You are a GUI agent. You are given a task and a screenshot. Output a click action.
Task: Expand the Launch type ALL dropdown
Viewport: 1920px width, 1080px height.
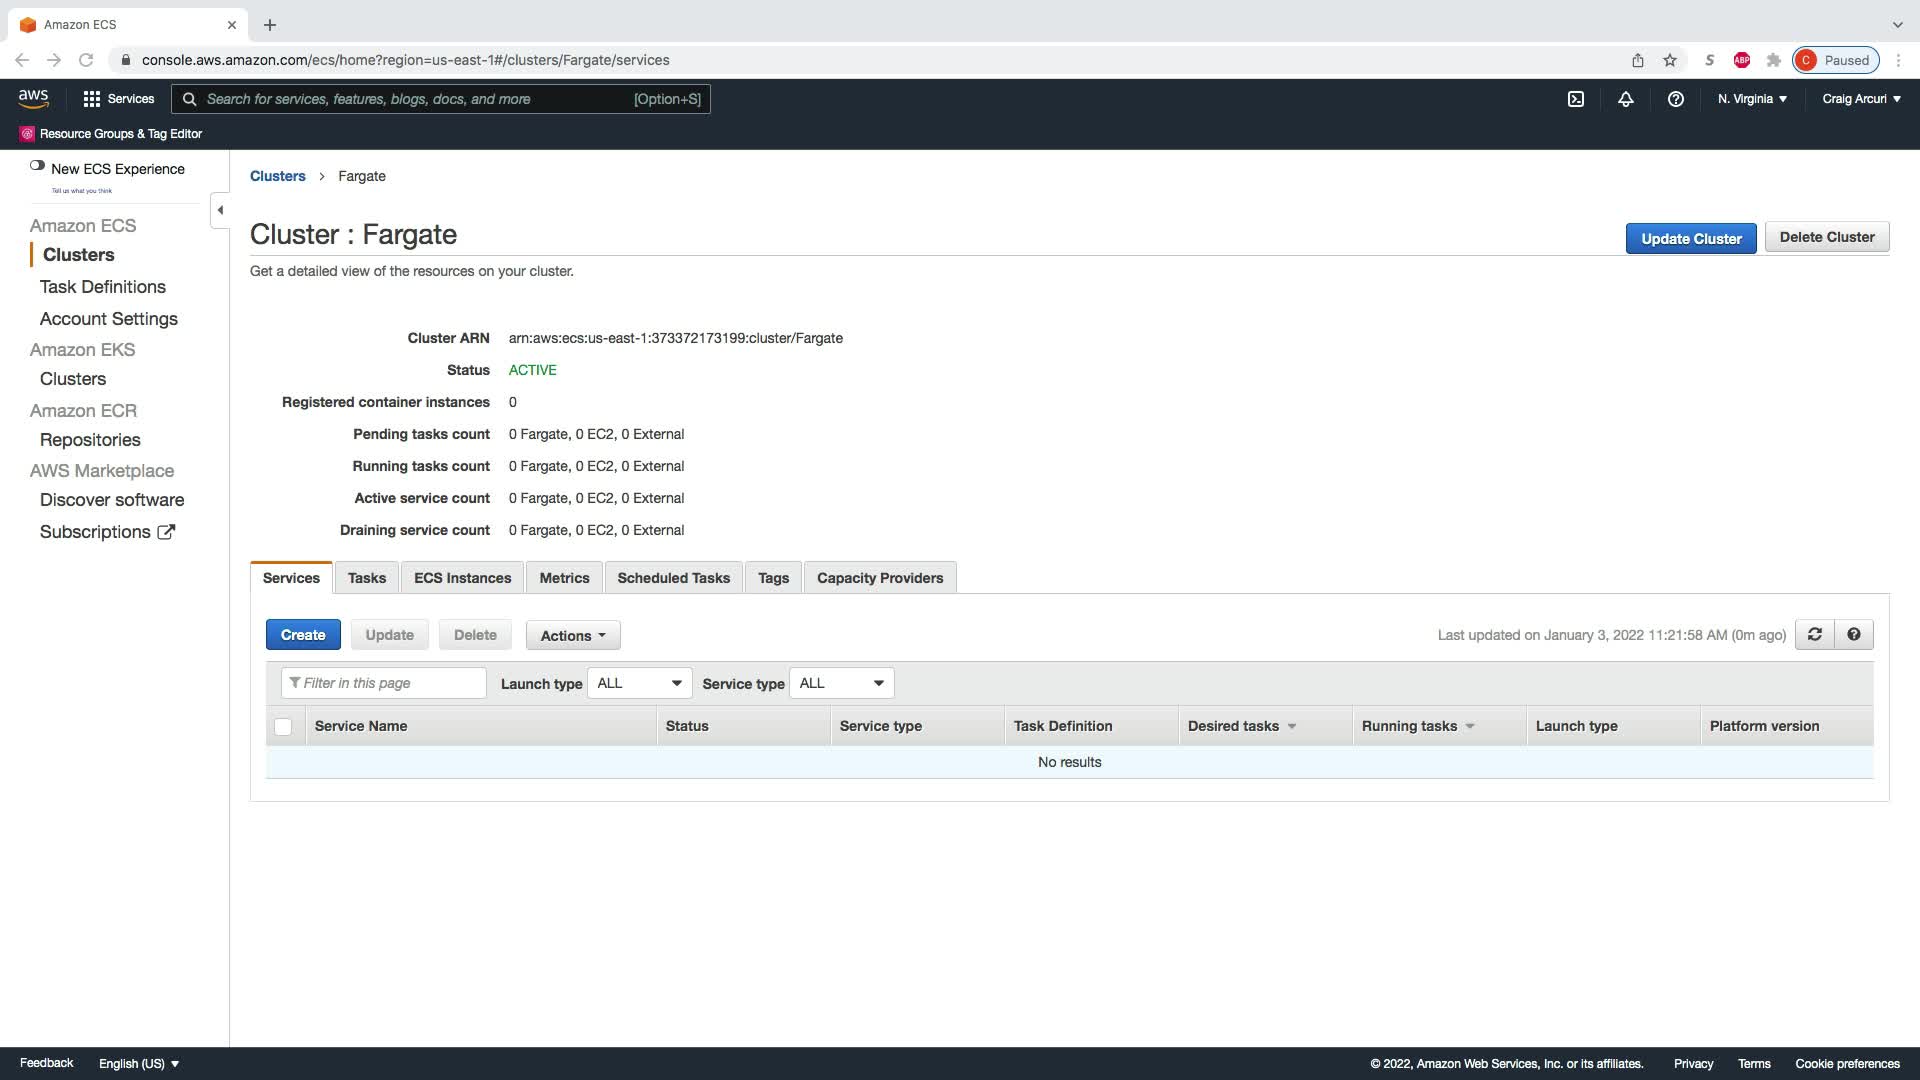[639, 684]
